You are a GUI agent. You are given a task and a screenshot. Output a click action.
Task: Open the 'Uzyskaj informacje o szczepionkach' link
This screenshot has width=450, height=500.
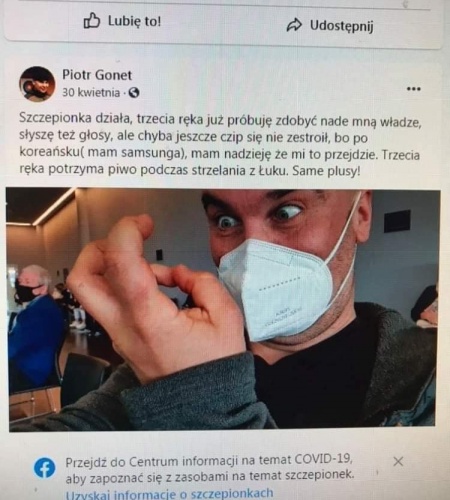pyautogui.click(x=170, y=494)
